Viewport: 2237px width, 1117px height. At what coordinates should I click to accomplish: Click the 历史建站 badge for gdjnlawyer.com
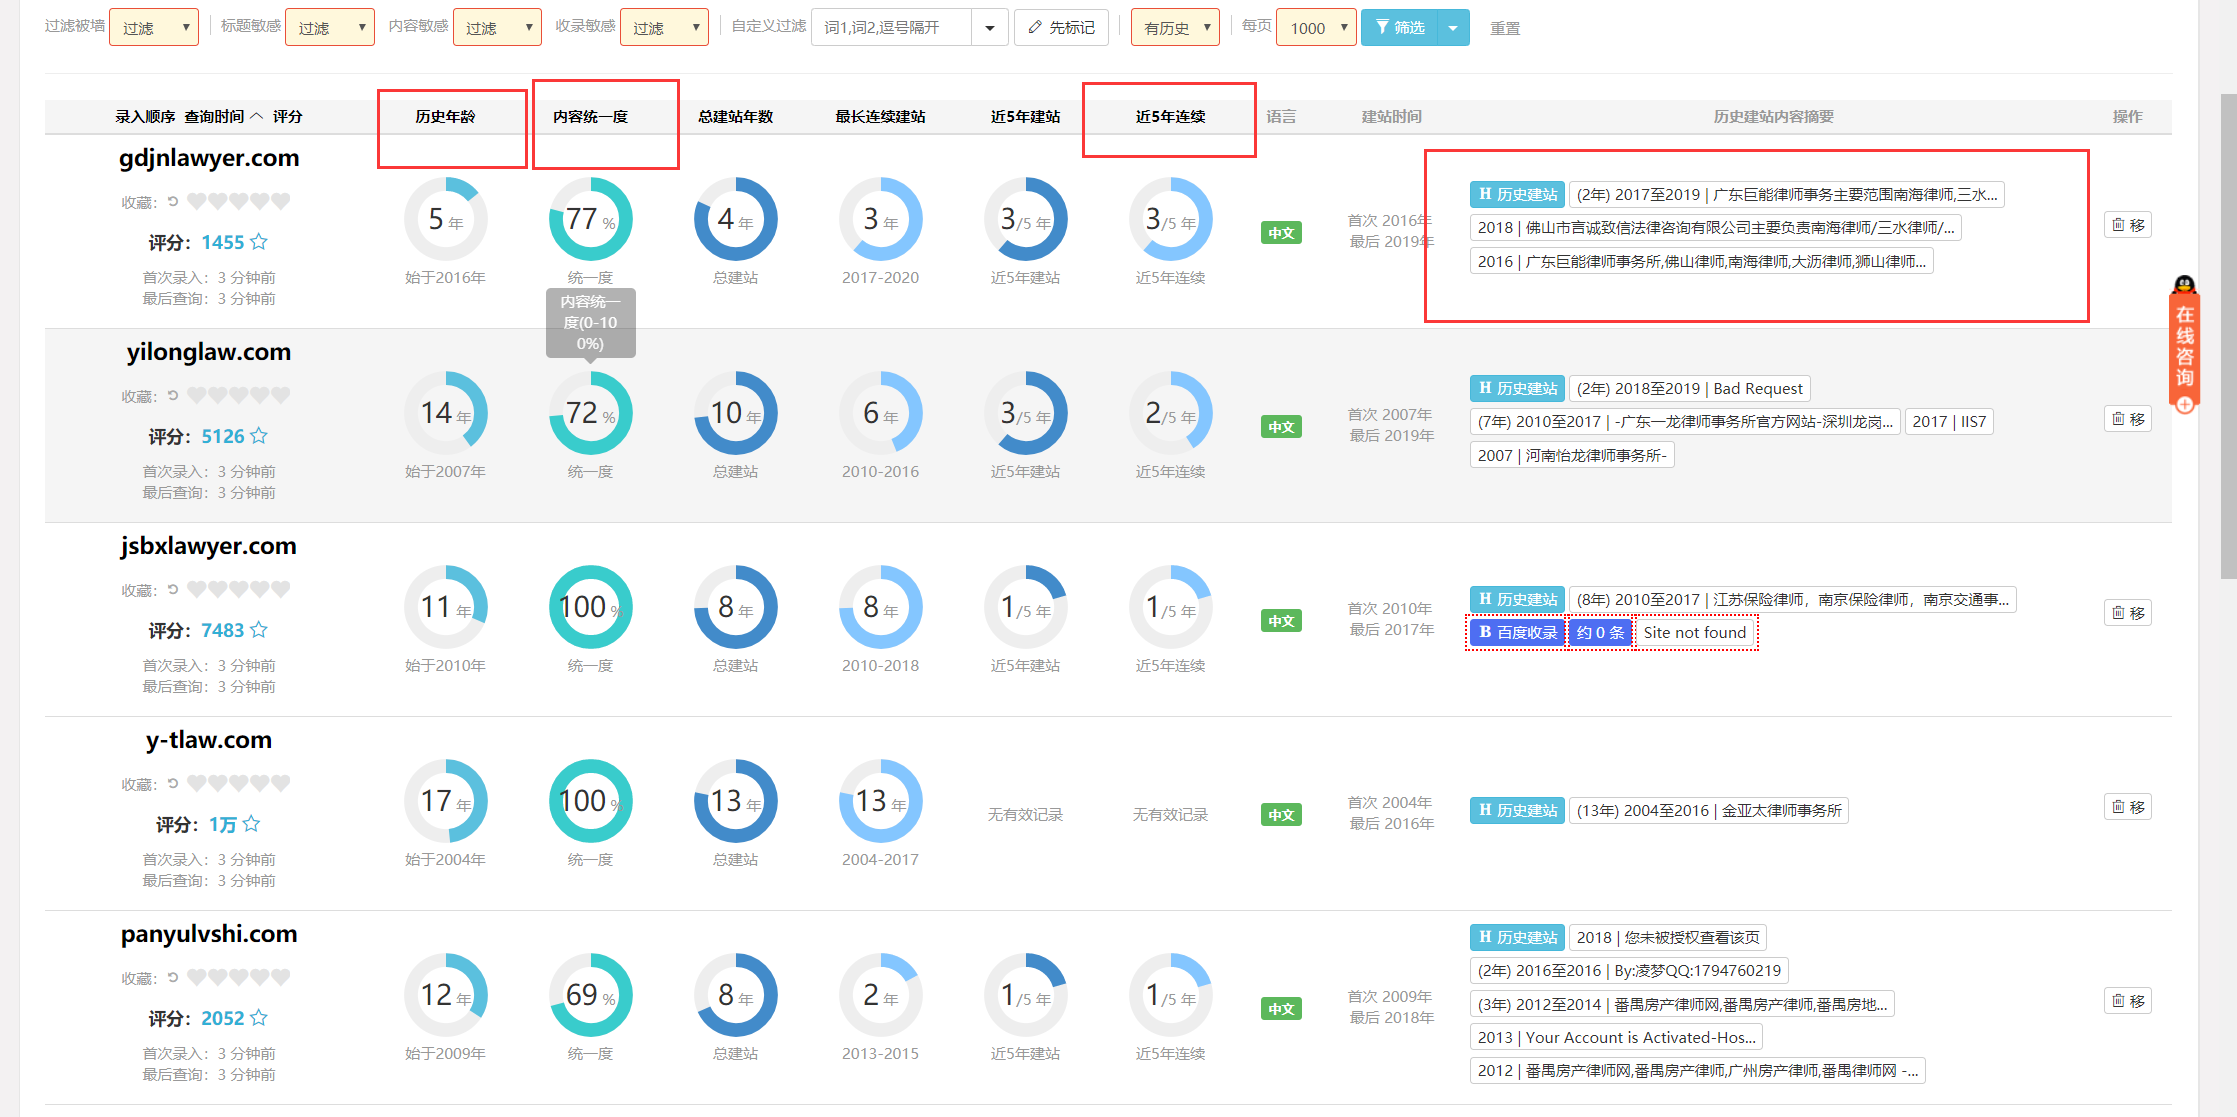click(1517, 194)
